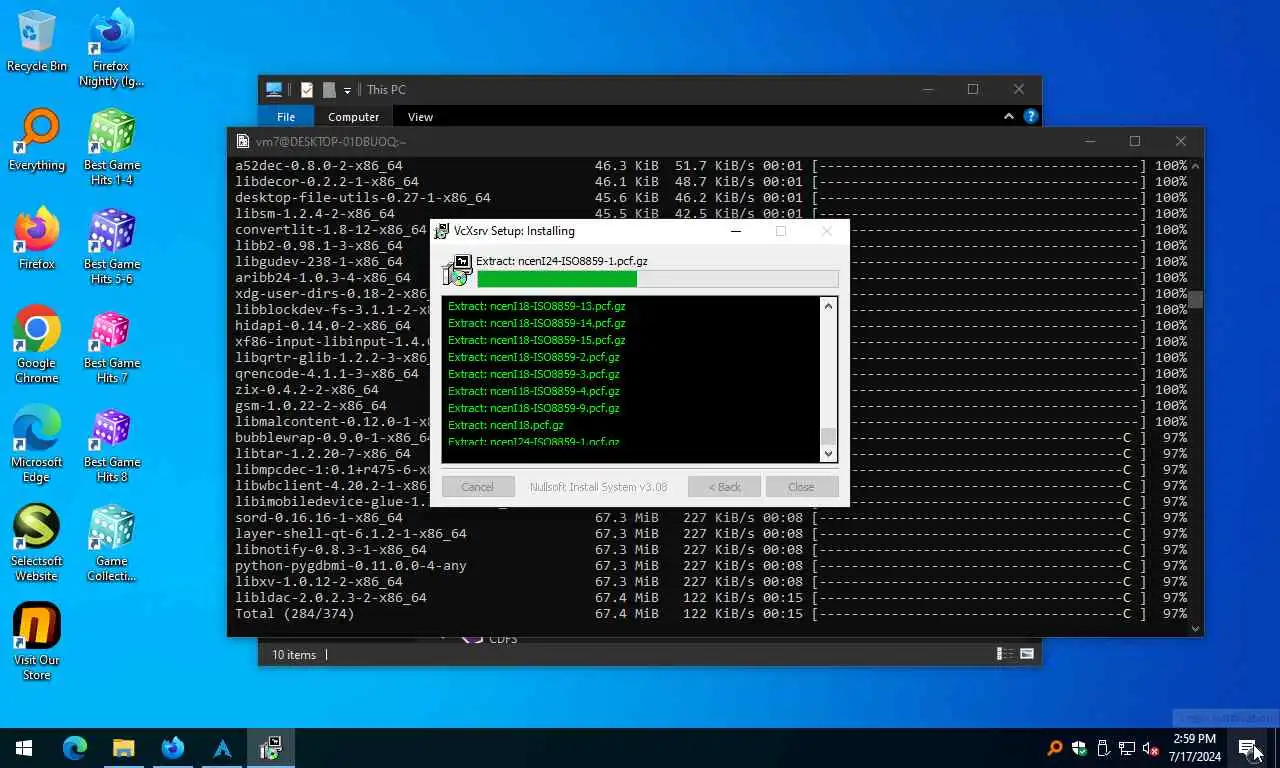Launch the Firefox Nightly desktop shortcut
Image resolution: width=1280 pixels, height=768 pixels.
click(x=111, y=48)
